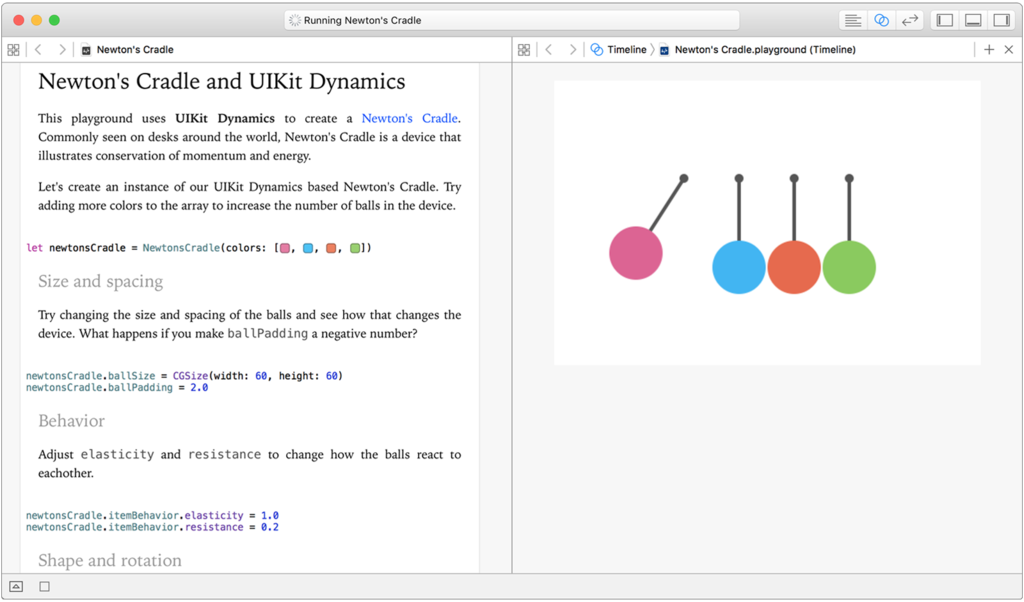This screenshot has height=602, width=1024.
Task: Click the NewtonsCradle initializer name in code
Action: (181, 248)
